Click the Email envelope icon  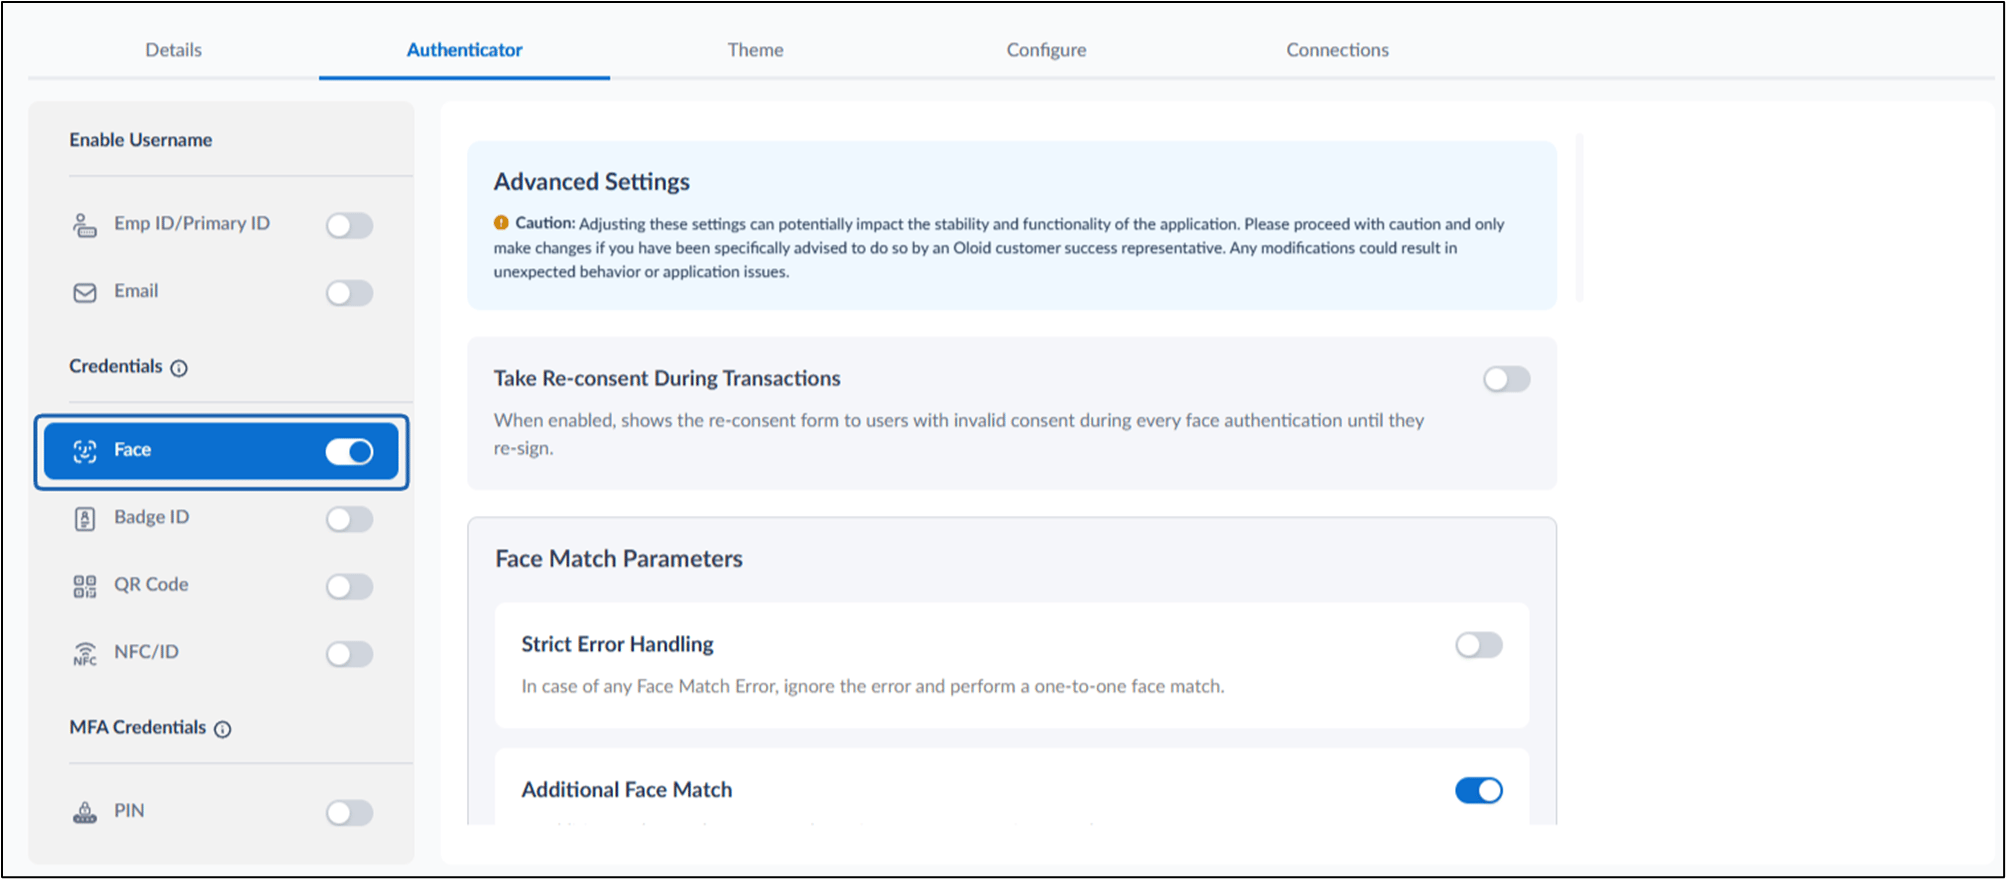click(85, 292)
